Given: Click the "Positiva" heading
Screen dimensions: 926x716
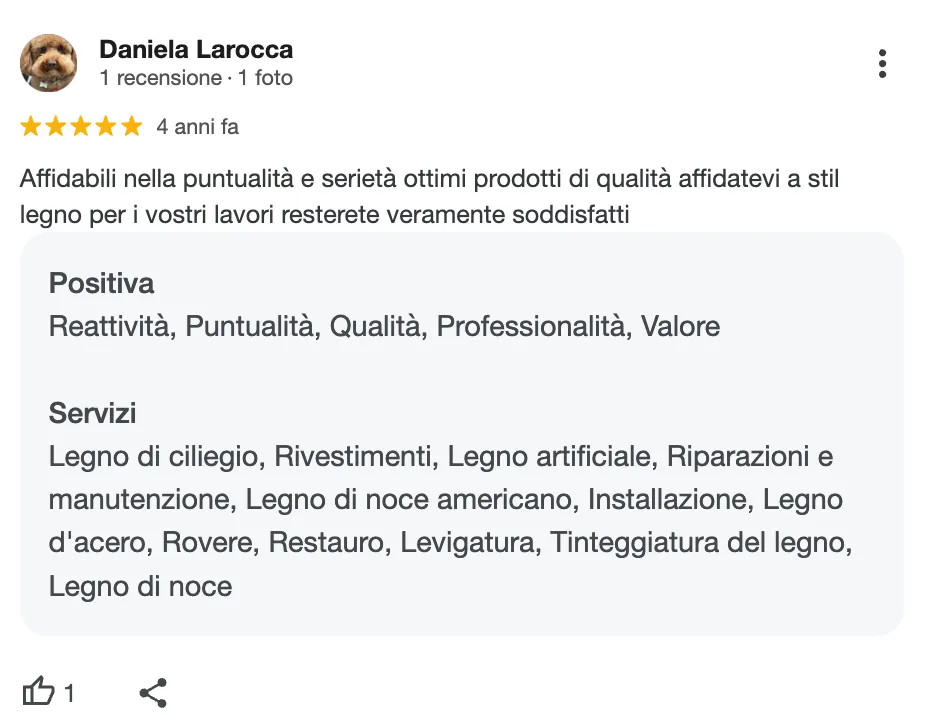Looking at the screenshot, I should coord(102,284).
